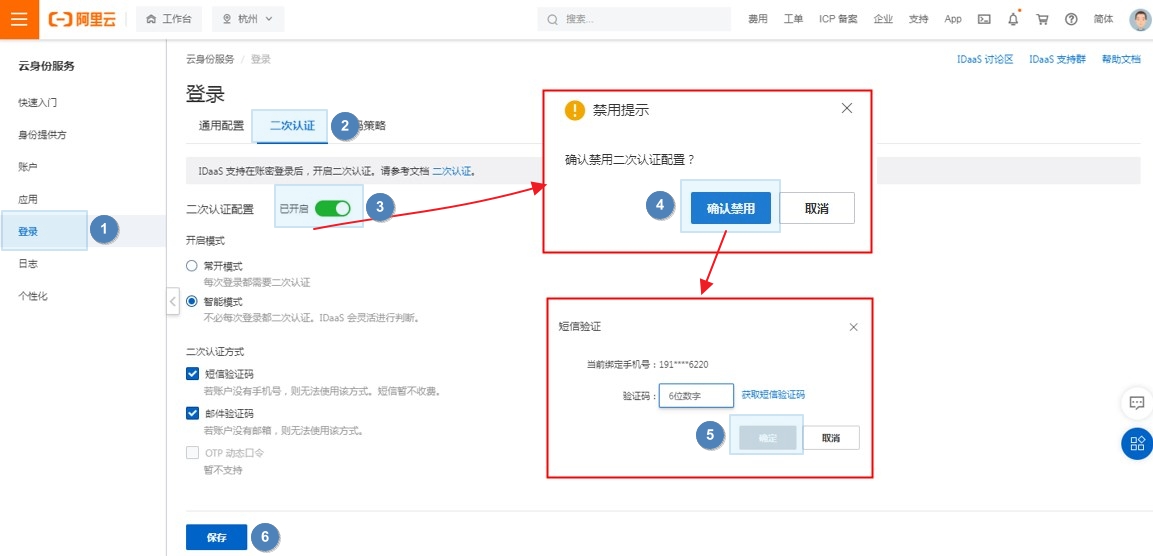Click the blue grid floating icon

1136,443
